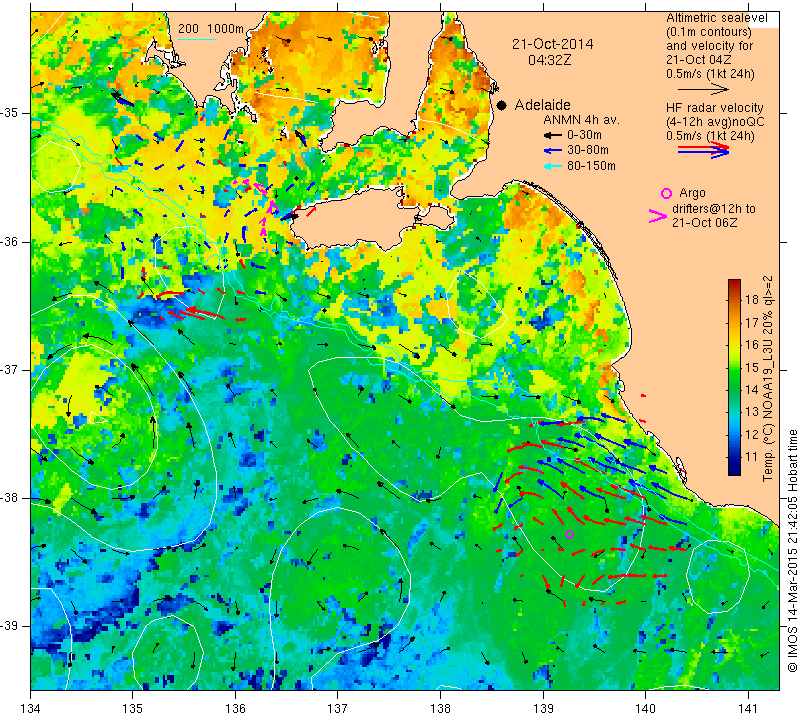
Task: Click the longitude label 138
Action: (x=440, y=709)
